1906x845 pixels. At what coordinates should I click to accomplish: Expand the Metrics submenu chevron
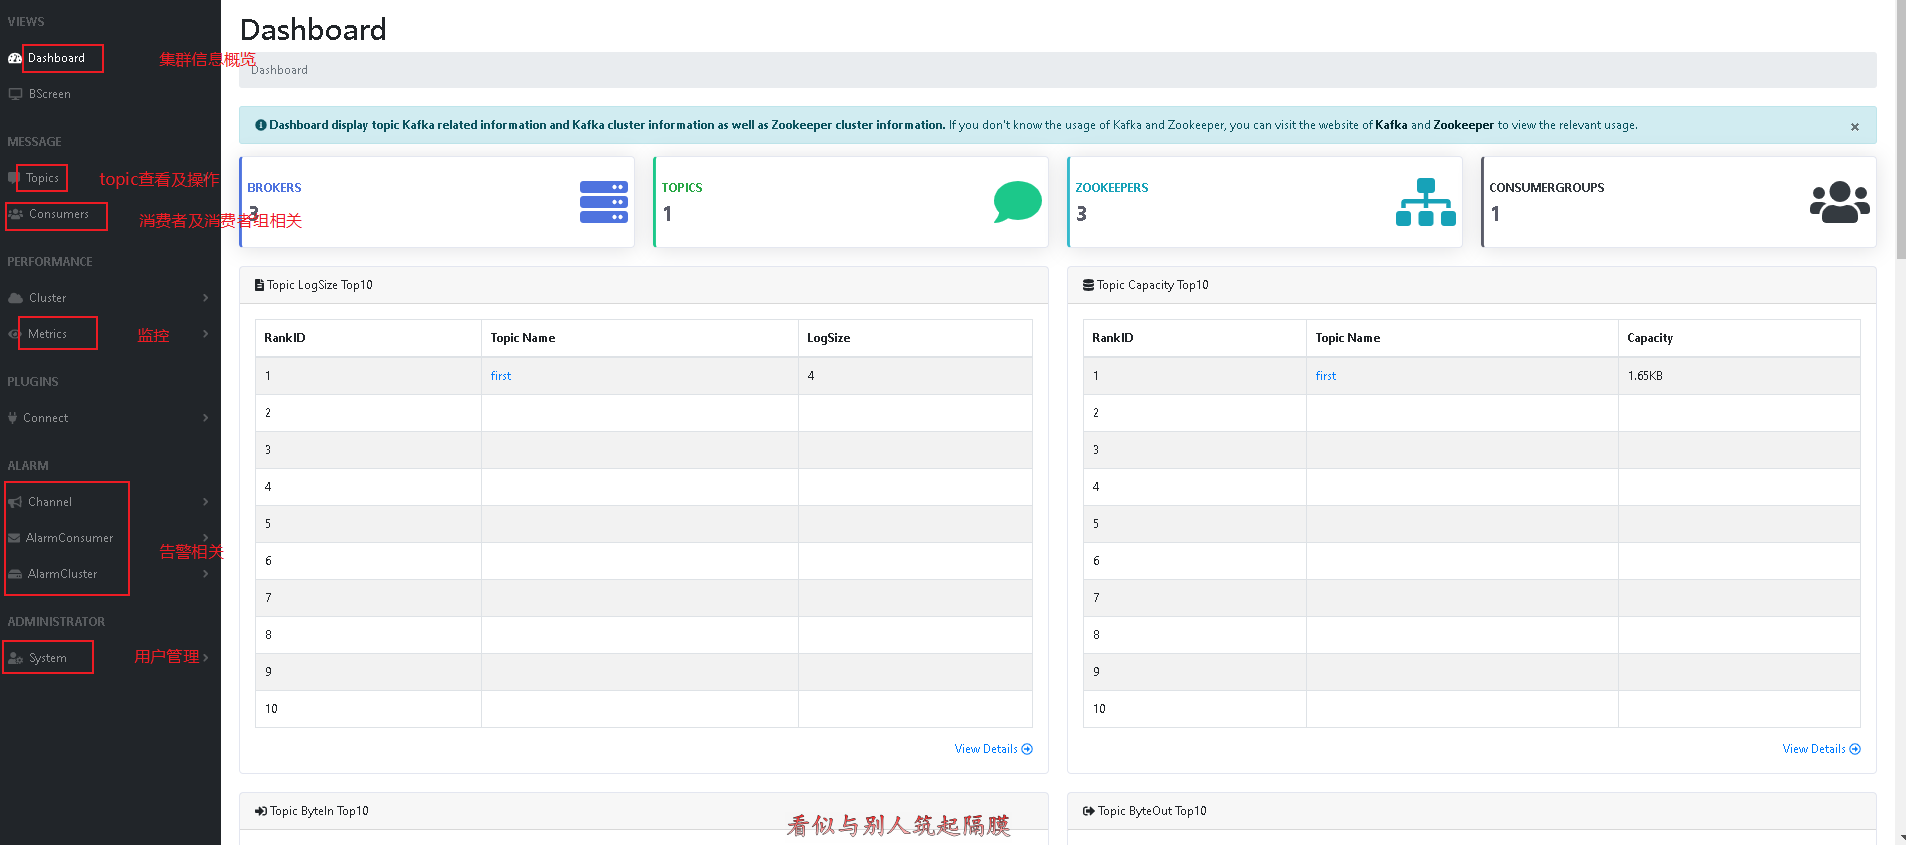click(205, 334)
